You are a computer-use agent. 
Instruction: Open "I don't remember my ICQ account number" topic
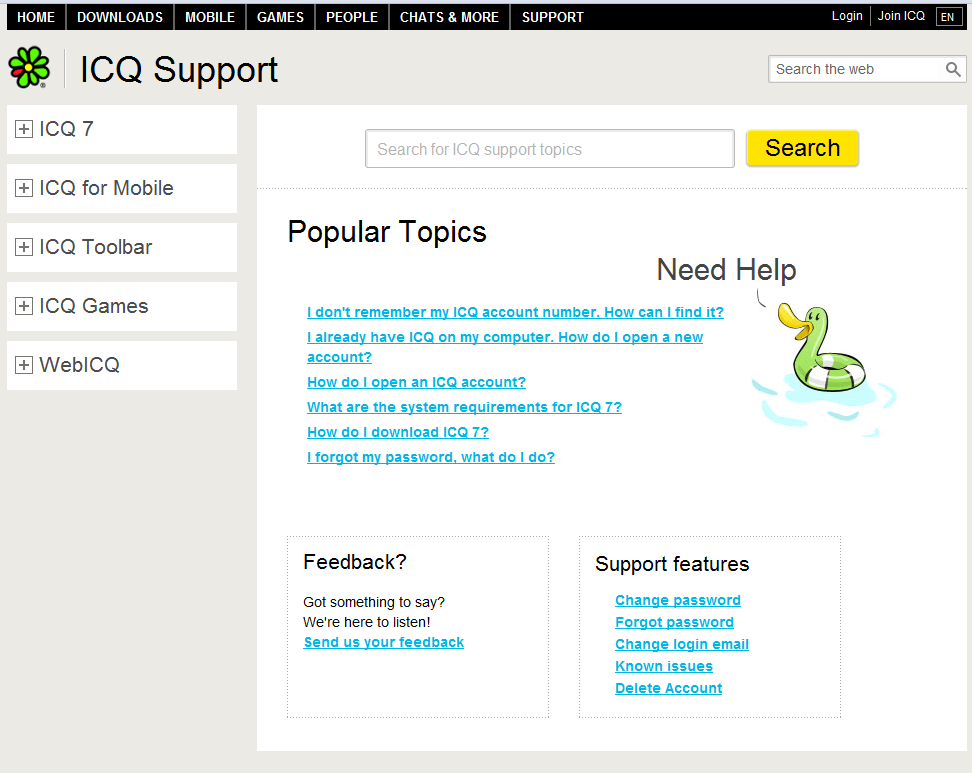point(515,312)
